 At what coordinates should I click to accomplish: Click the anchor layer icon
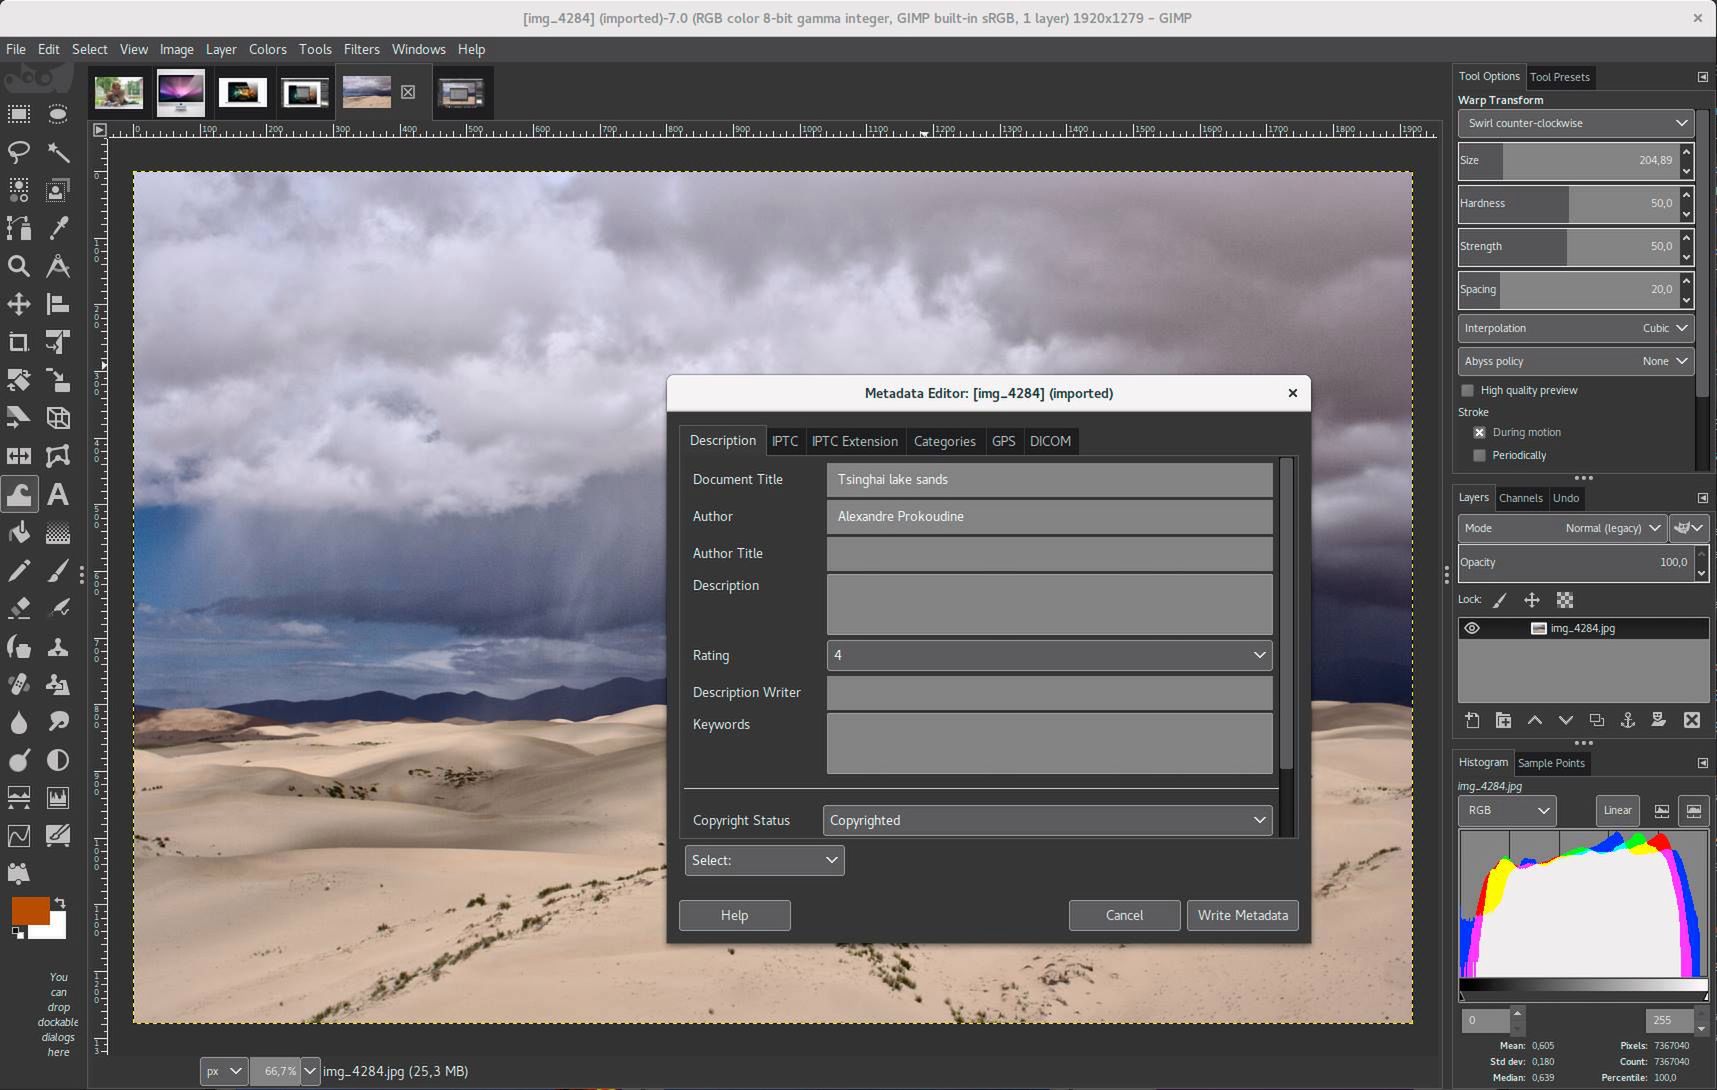pos(1627,720)
